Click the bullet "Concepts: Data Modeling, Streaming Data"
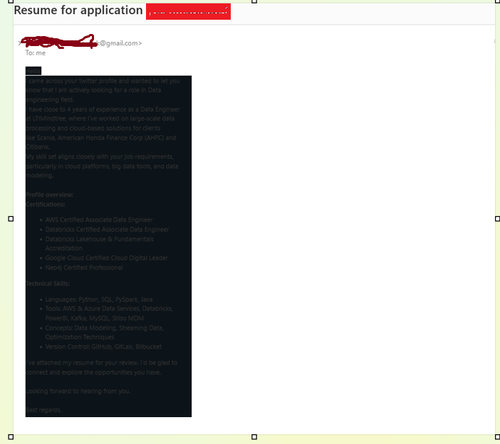The width and height of the screenshot is (500, 444). (x=104, y=328)
